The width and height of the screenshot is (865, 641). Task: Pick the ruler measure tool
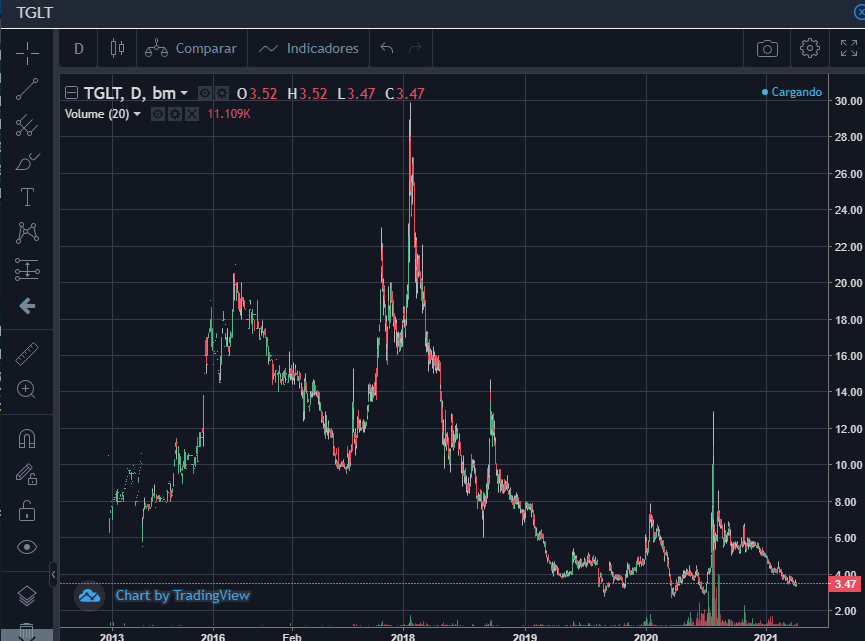click(27, 352)
